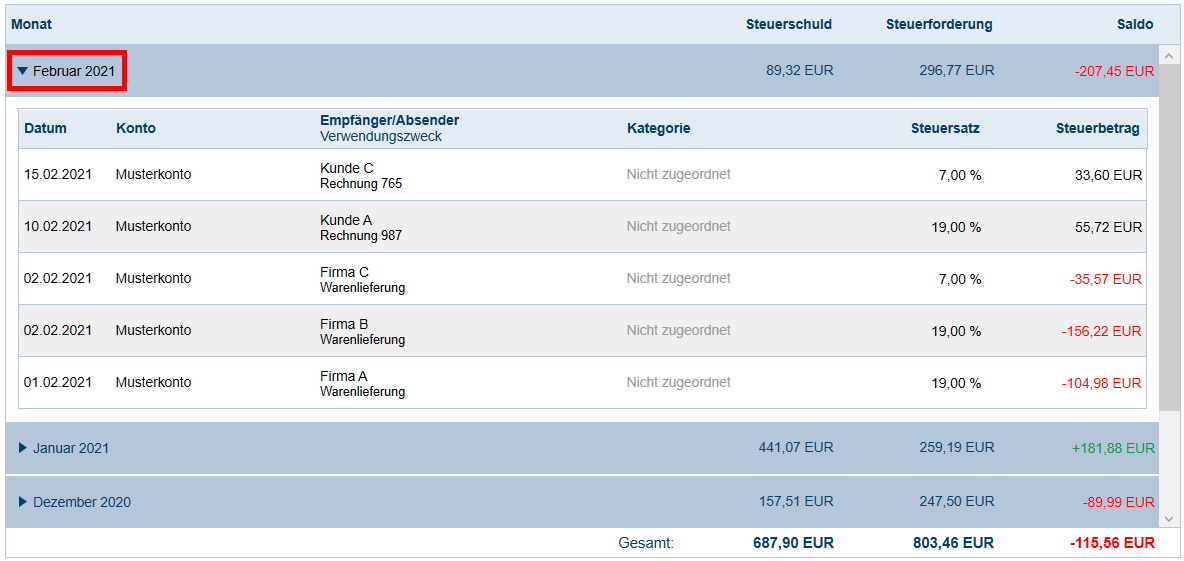Click the Steuerbetrag column header
Viewport: 1184px width, 561px height.
coord(1097,128)
